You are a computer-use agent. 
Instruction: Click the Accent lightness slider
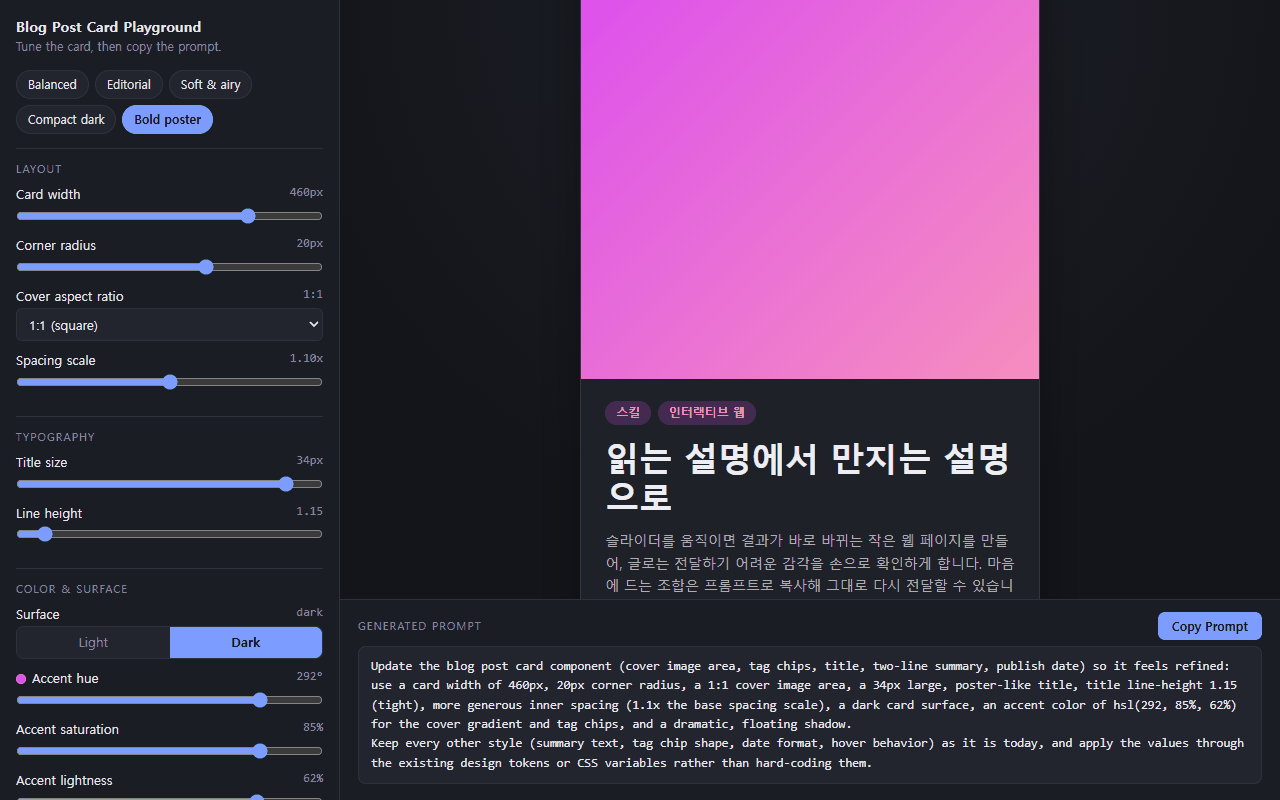pos(169,797)
